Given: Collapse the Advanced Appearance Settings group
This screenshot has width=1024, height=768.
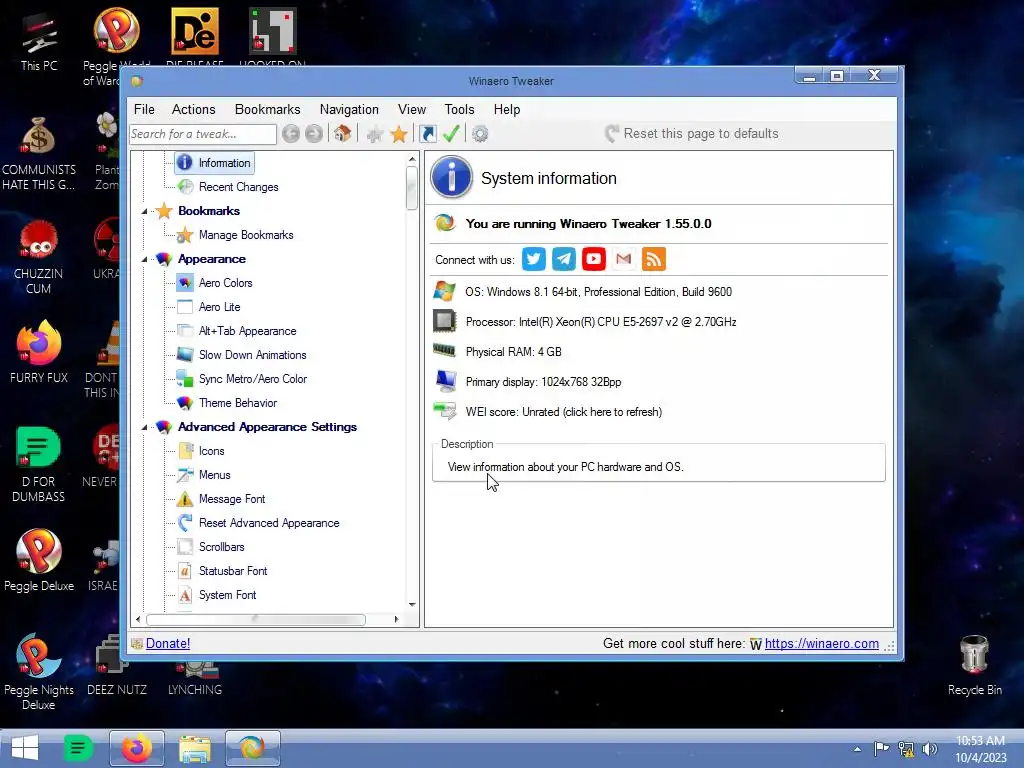Looking at the screenshot, I should point(144,427).
